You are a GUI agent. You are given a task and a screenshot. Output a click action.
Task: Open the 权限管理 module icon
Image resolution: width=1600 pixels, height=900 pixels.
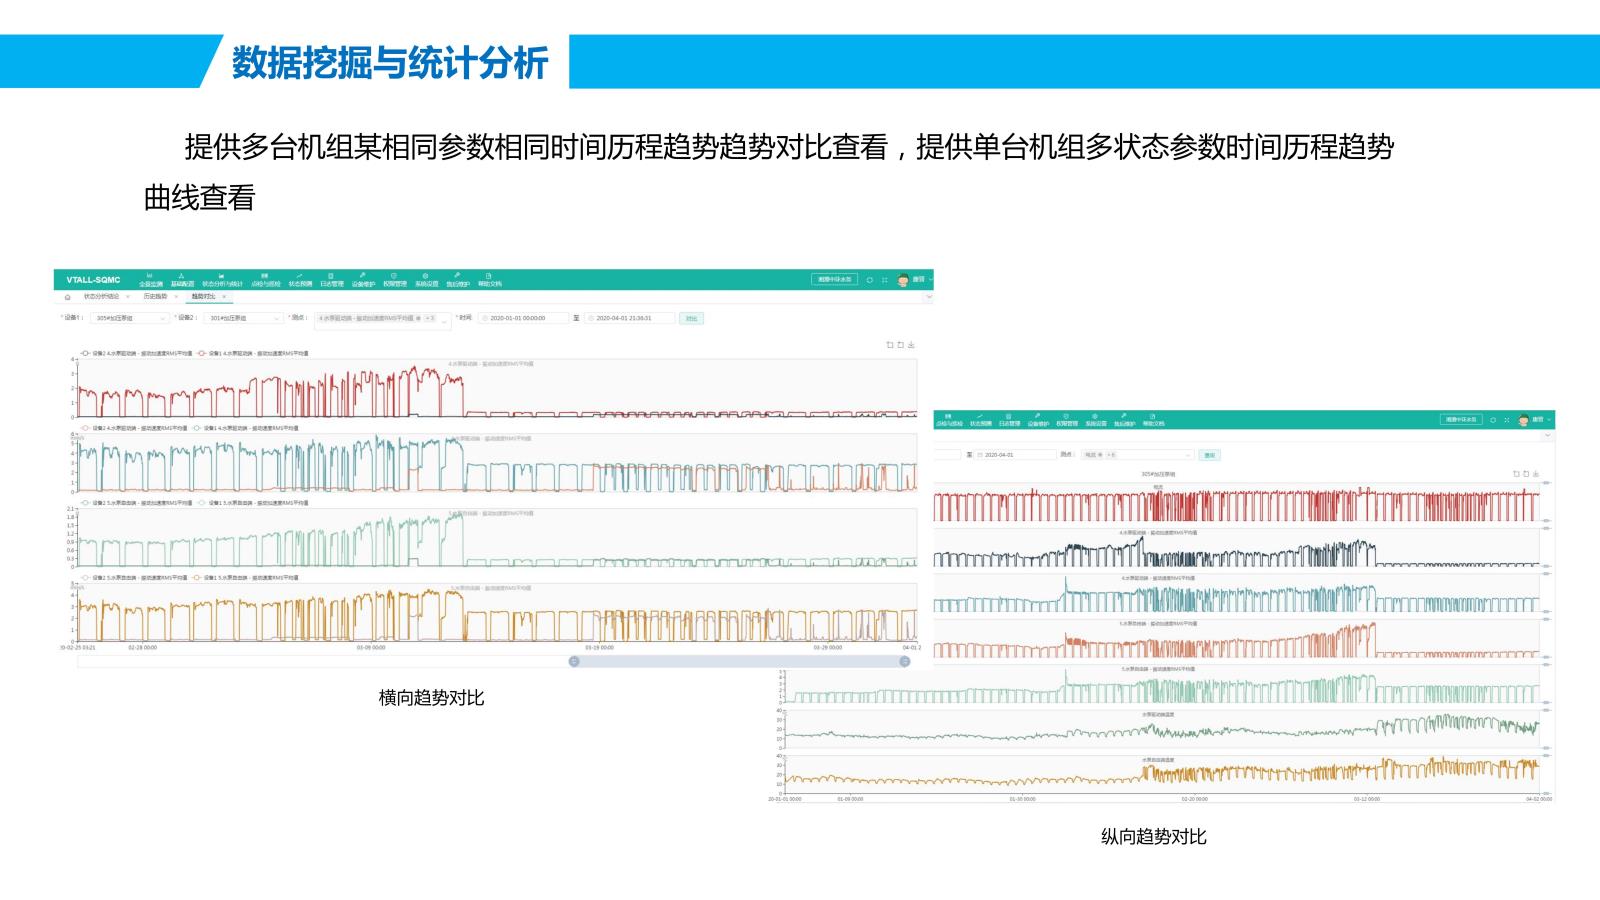click(x=392, y=279)
